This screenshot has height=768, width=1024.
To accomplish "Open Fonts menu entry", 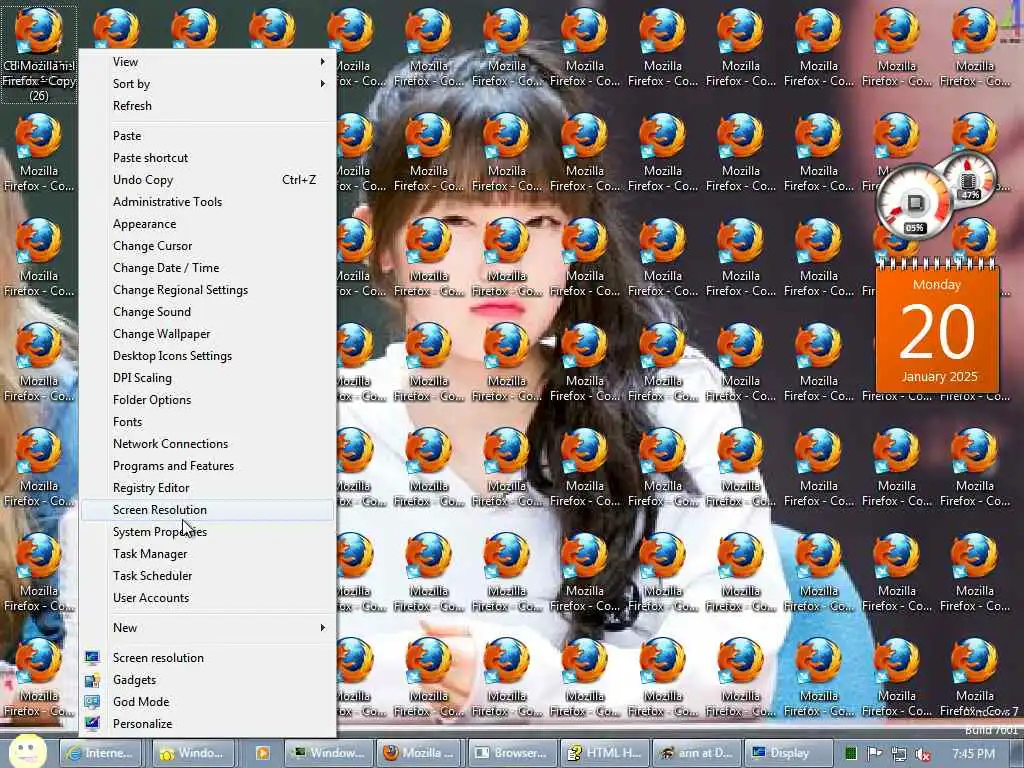I will 208,422.
